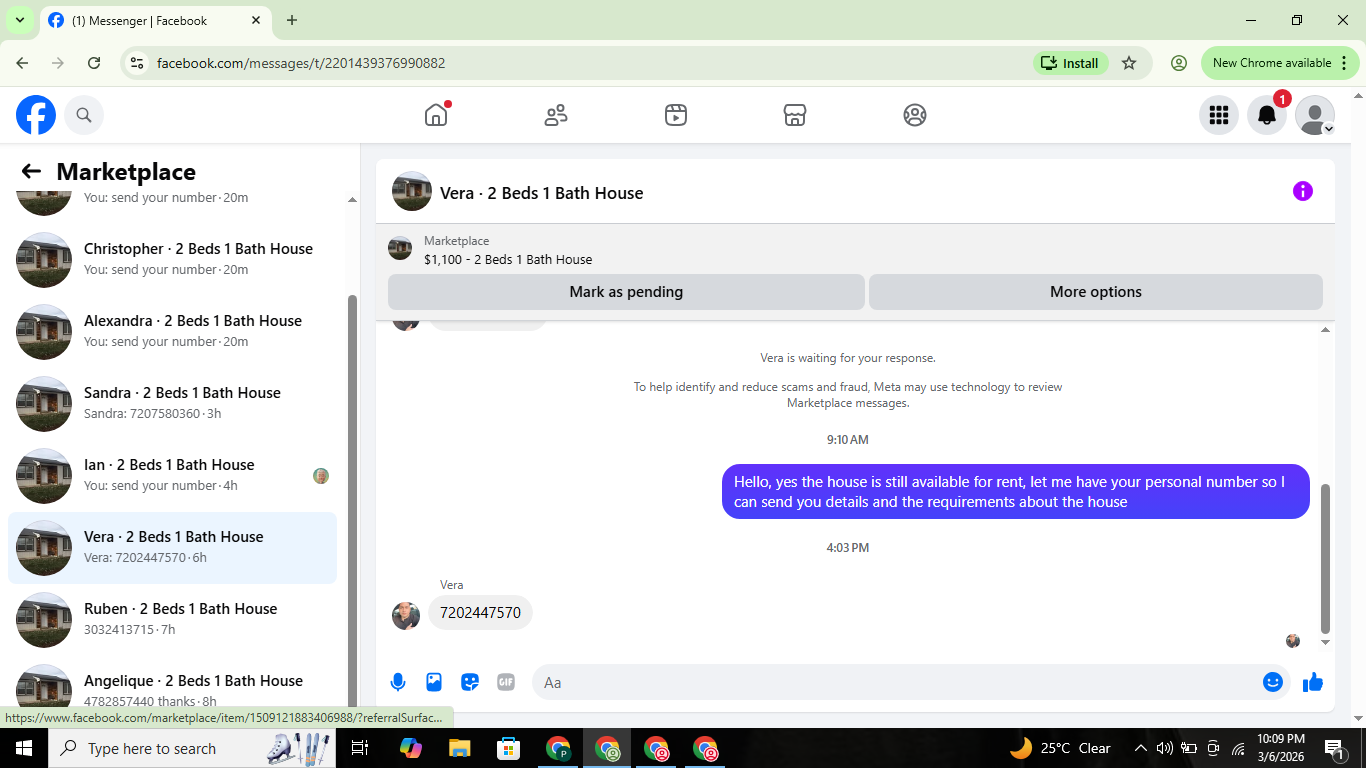Open the tab search dropdown
The image size is (1366, 768).
tap(19, 20)
